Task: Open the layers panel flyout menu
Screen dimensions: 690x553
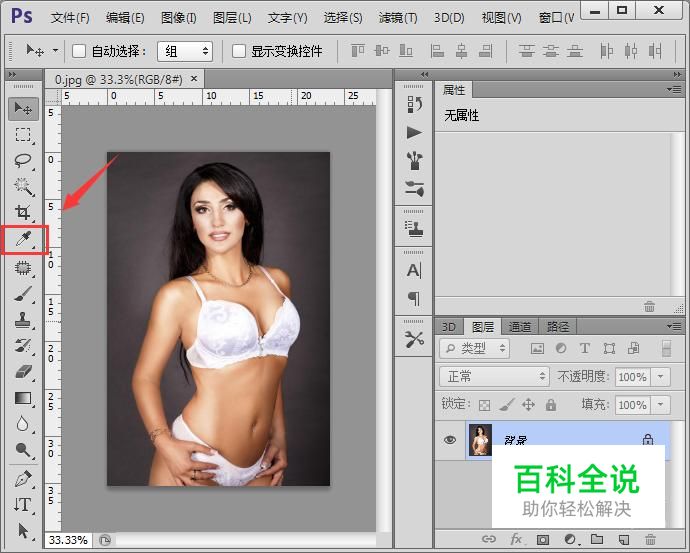Action: (x=674, y=326)
